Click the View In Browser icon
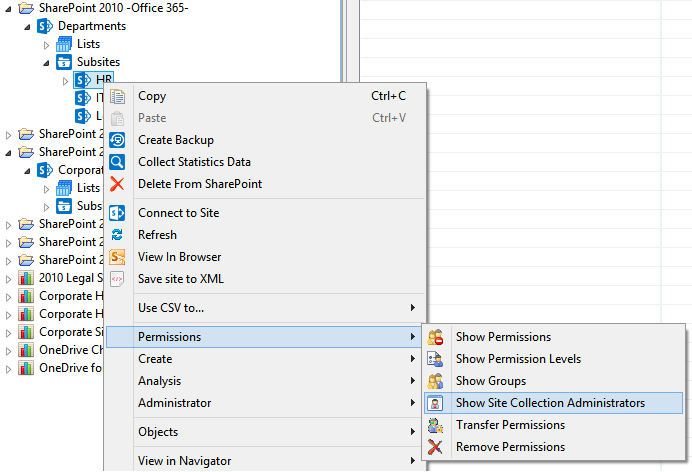This screenshot has height=472, width=692. 117,257
